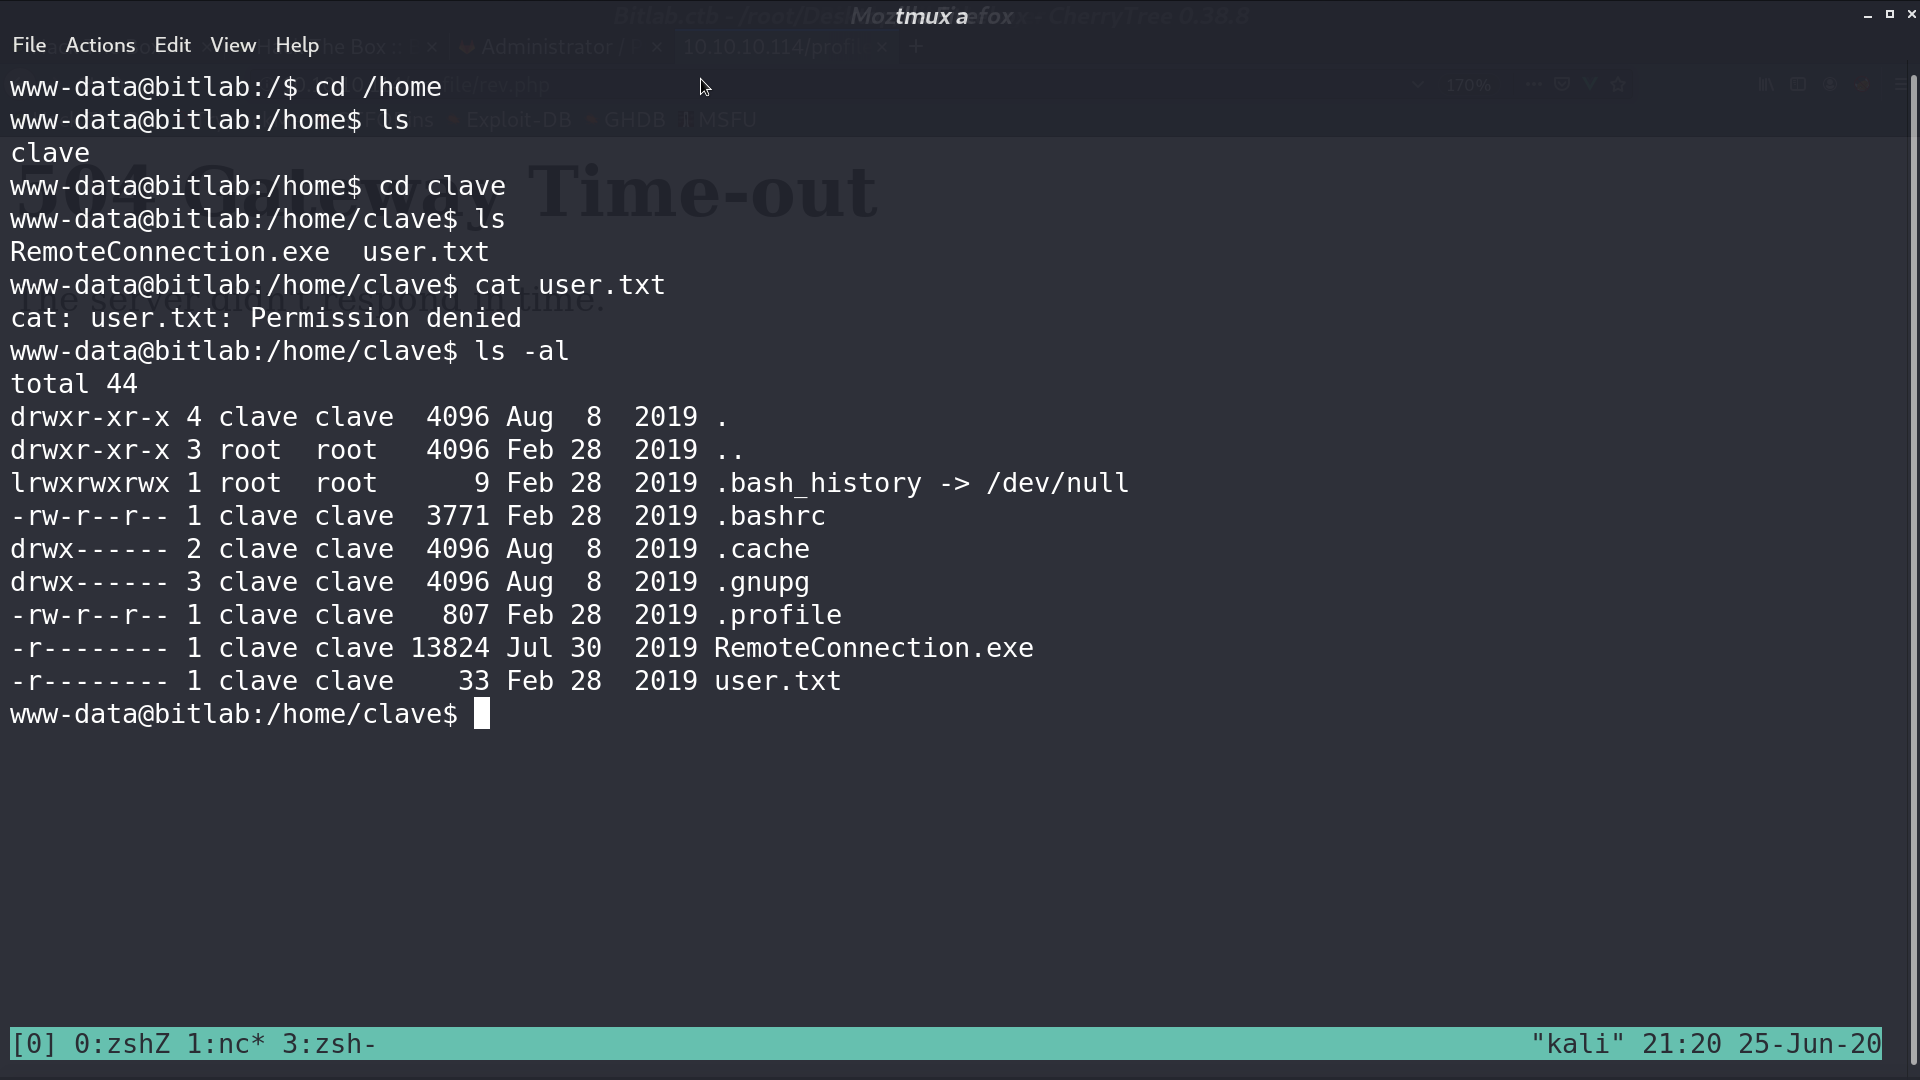Open the File menu
The height and width of the screenshot is (1080, 1920).
pos(29,45)
